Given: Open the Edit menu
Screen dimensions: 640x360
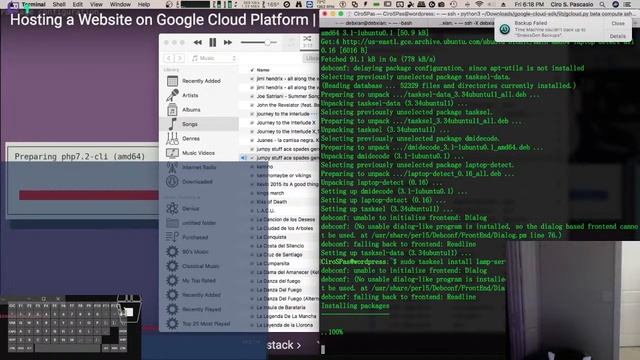Looking at the screenshot, I should (78, 4).
